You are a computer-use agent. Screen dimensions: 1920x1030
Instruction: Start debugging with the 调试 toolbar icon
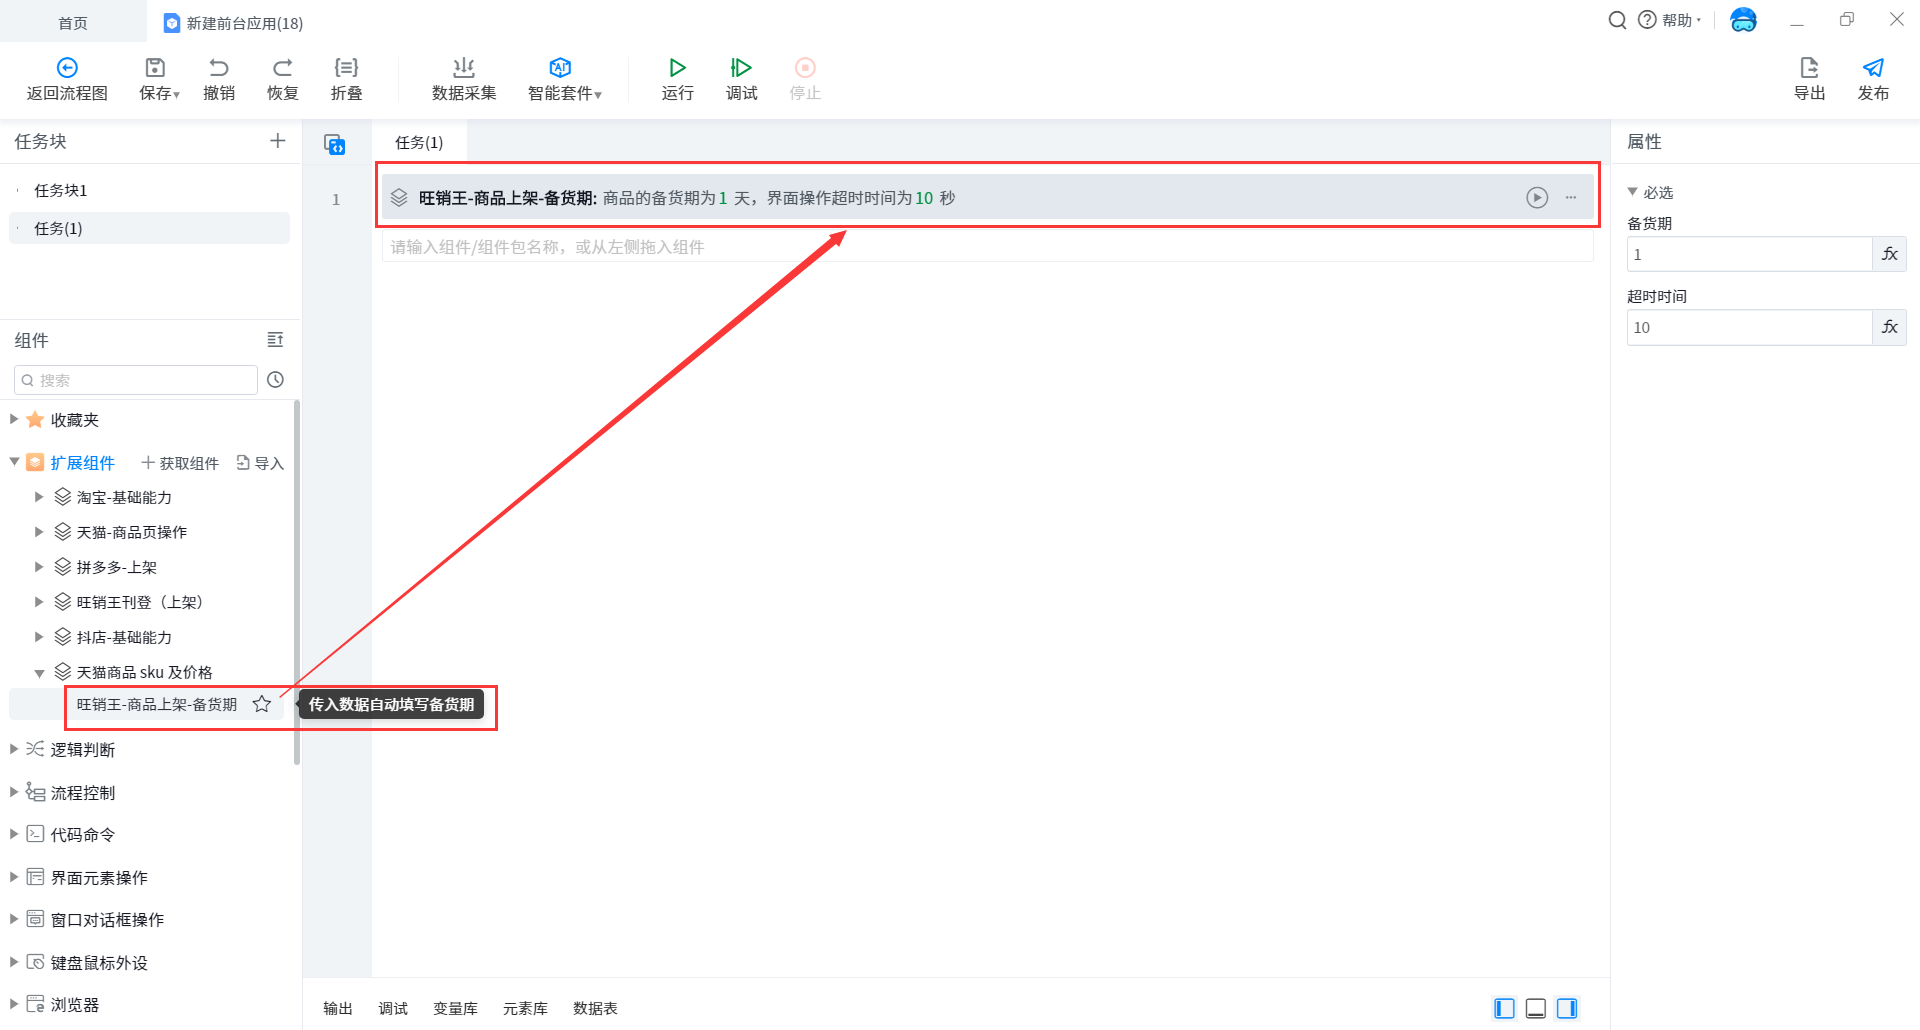tap(741, 68)
